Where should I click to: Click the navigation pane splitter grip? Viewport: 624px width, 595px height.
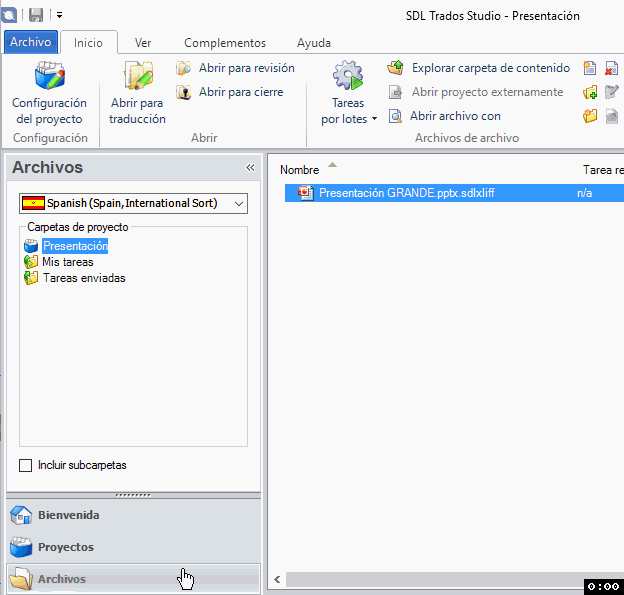point(133,495)
